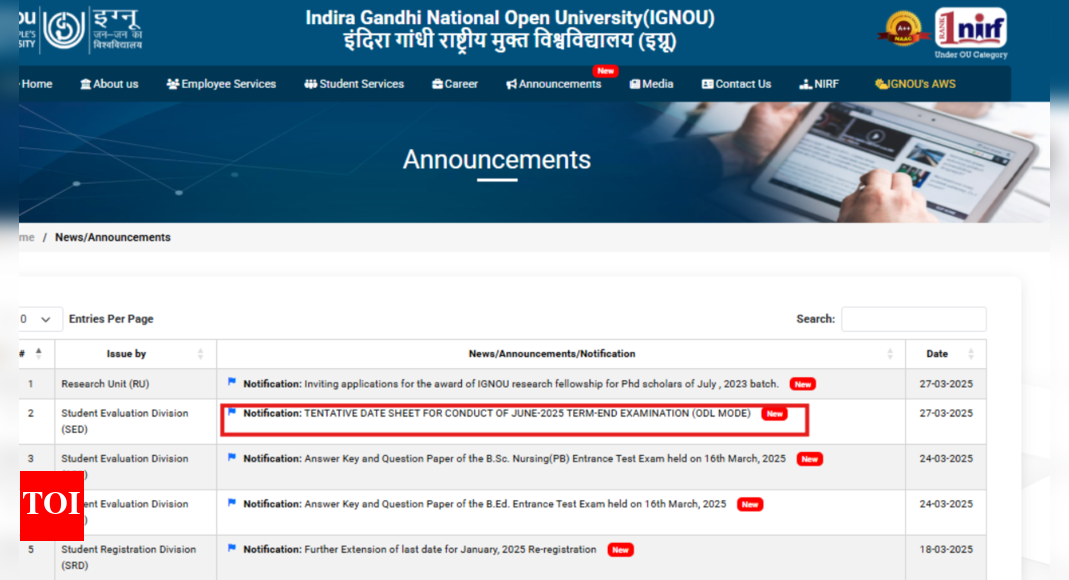This screenshot has width=1069, height=580.
Task: Click flag icon beside date sheet notification
Action: (x=232, y=412)
